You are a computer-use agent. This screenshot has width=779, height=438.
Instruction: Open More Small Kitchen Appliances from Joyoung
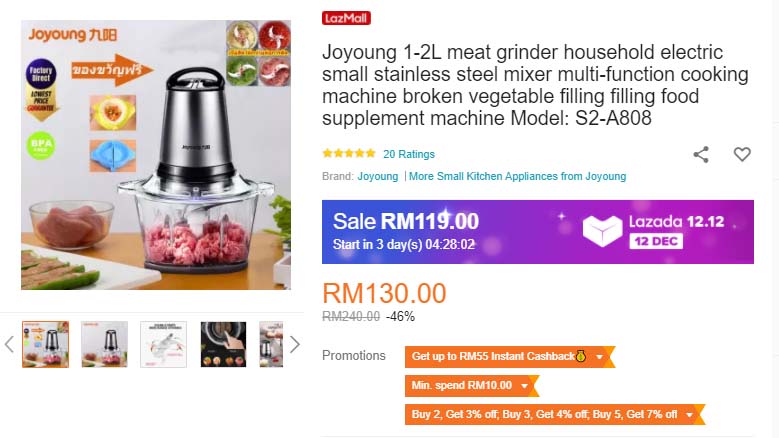517,176
